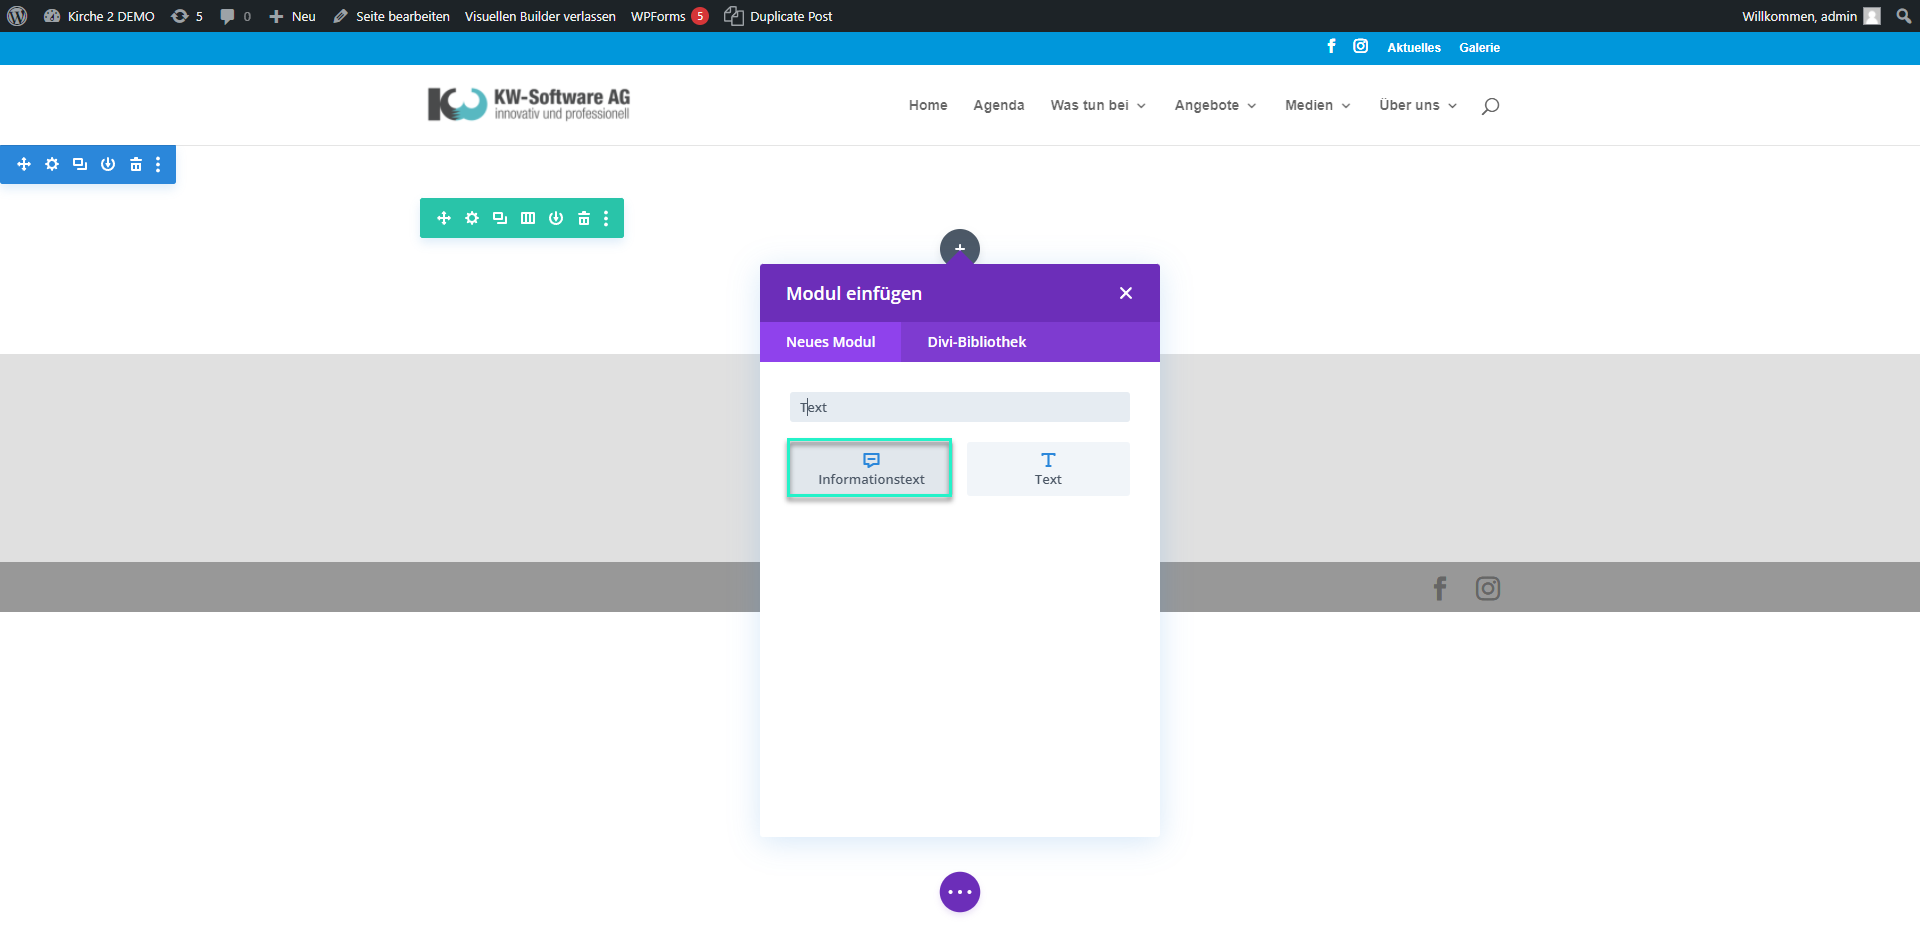Select the Neues Modul tab

(x=830, y=342)
